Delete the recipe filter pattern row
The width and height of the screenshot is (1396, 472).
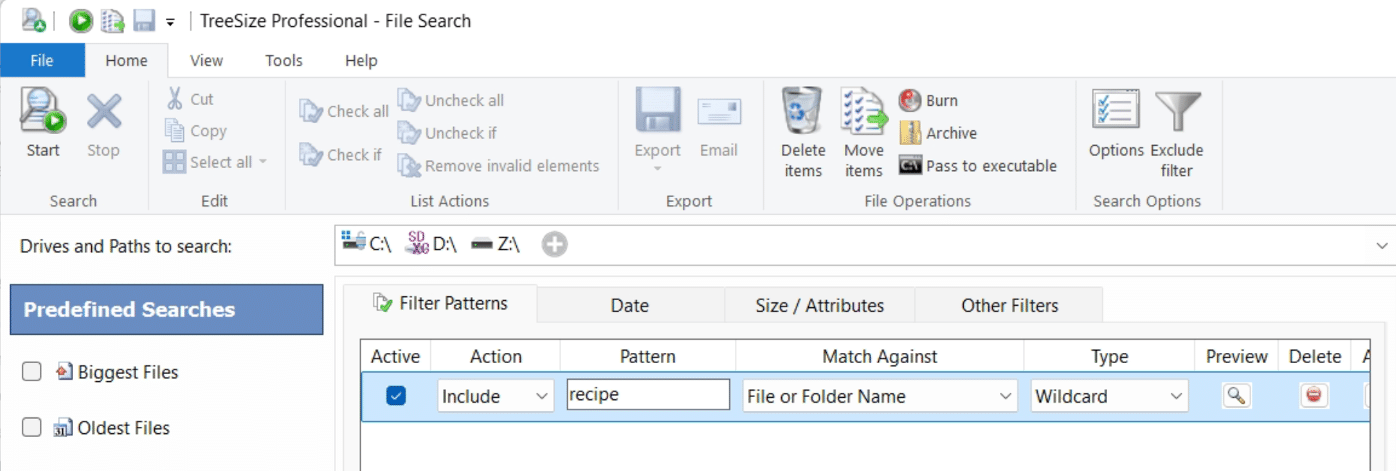[1314, 395]
